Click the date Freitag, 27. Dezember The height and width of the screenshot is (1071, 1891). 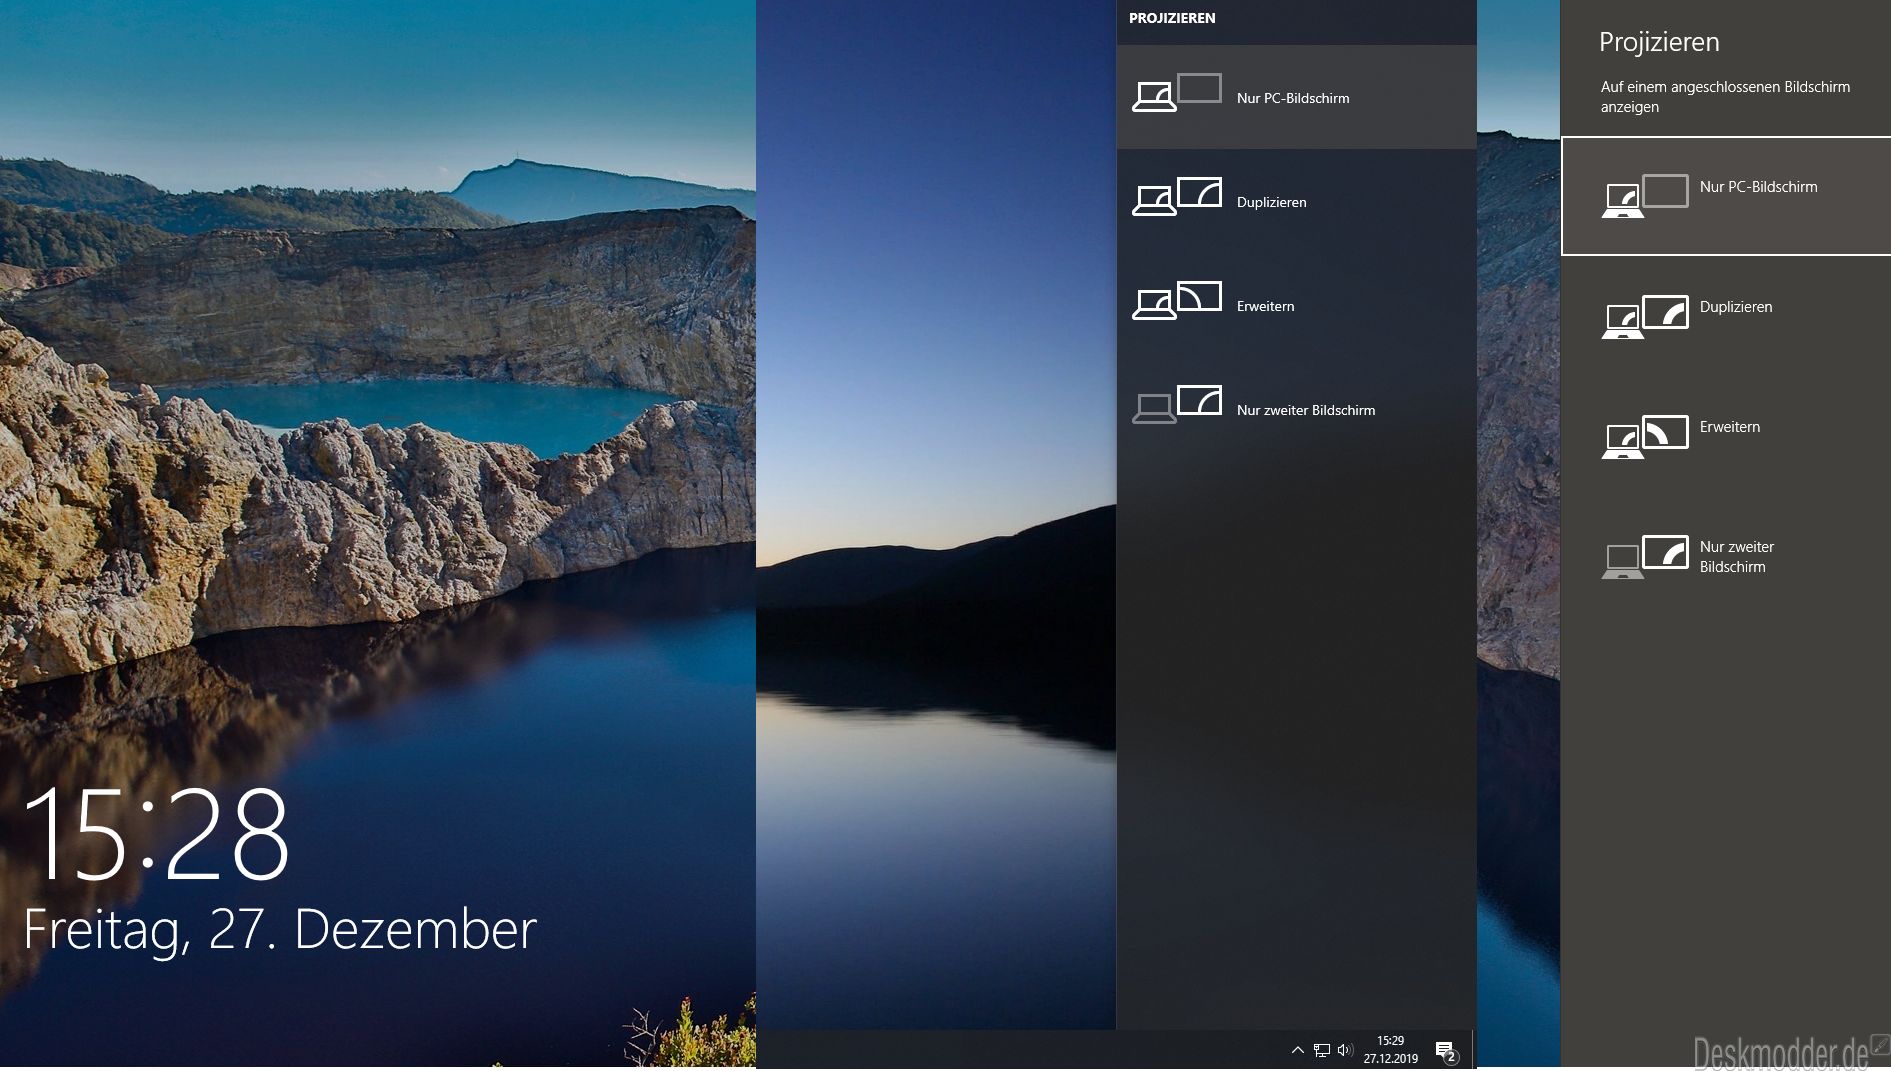point(280,930)
